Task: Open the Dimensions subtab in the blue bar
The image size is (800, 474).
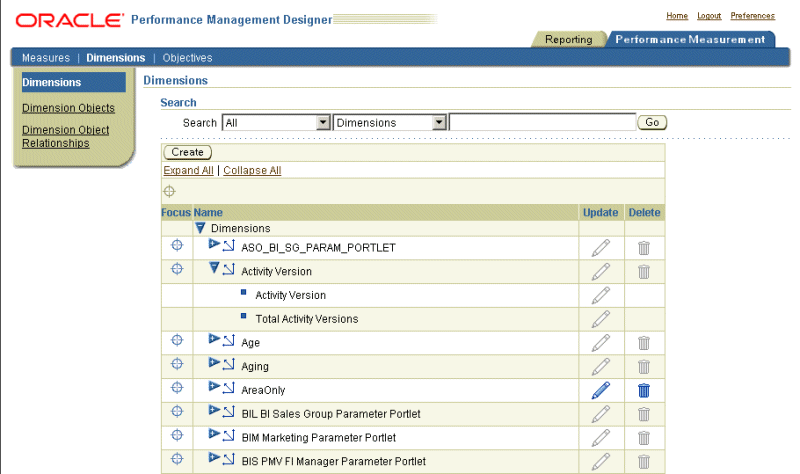Action: [x=116, y=58]
